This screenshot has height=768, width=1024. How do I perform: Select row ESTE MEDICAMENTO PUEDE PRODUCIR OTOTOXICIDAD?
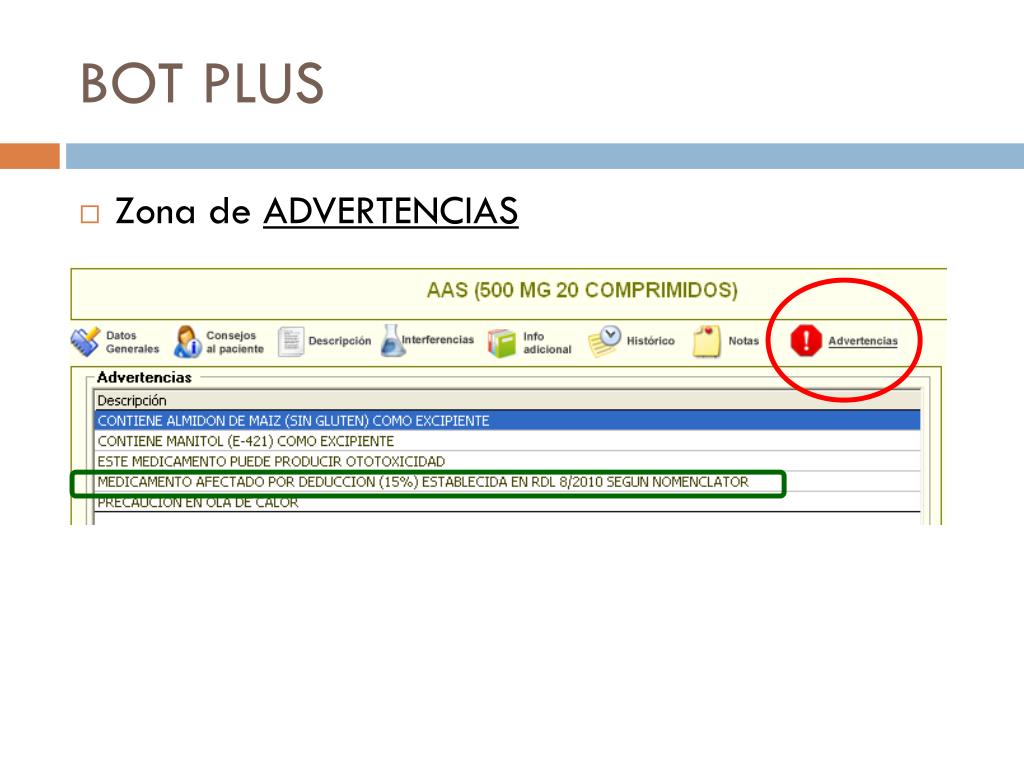507,462
